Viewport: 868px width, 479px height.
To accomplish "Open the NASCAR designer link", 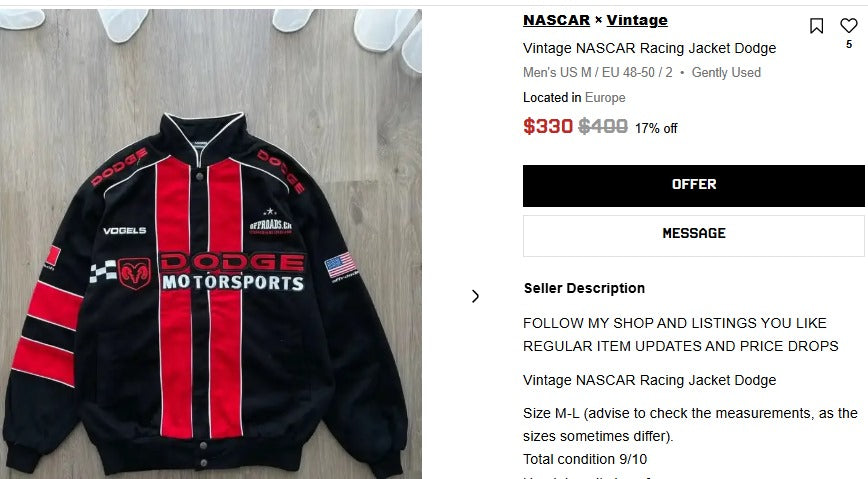I will 556,20.
